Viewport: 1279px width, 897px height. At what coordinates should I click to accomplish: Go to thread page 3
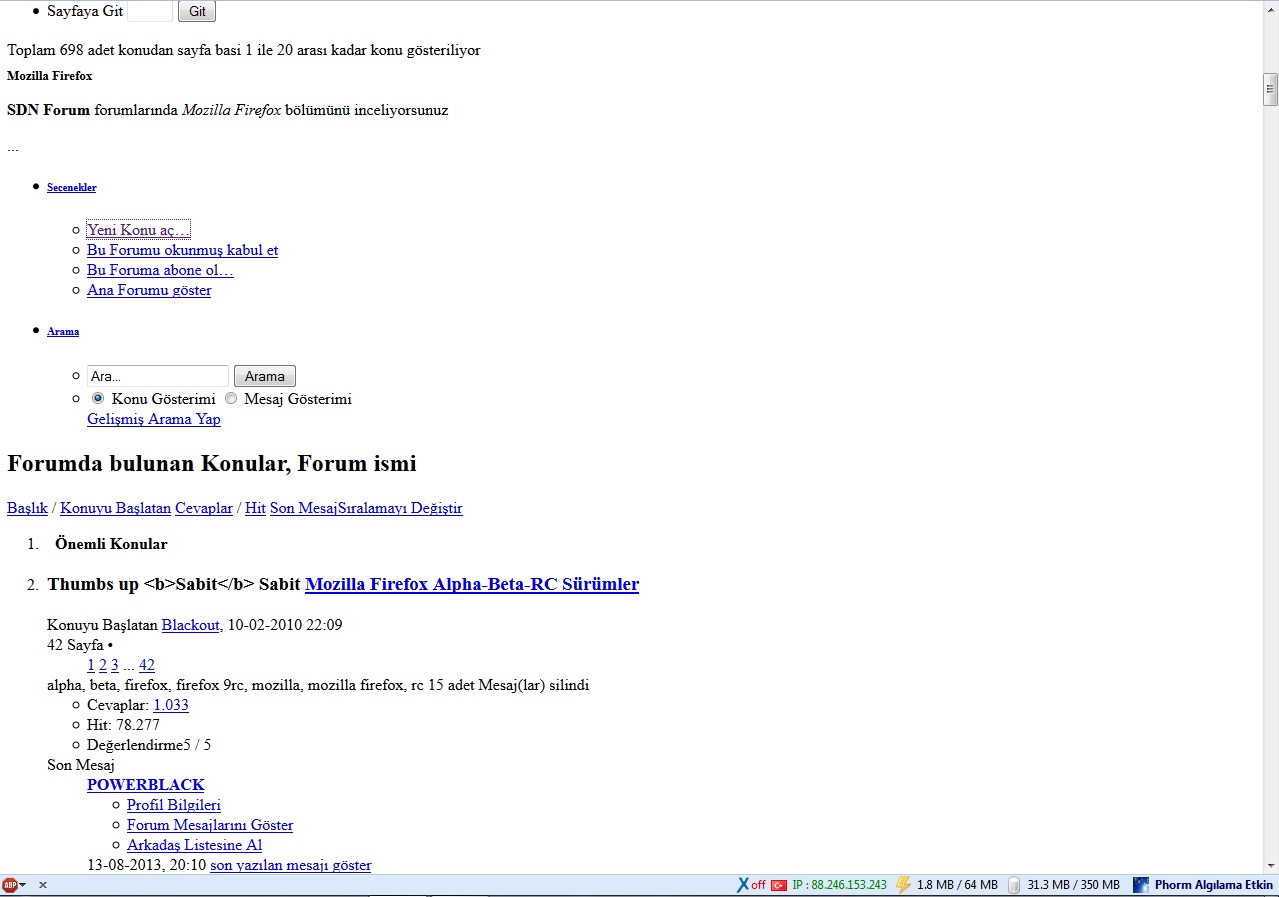click(115, 665)
